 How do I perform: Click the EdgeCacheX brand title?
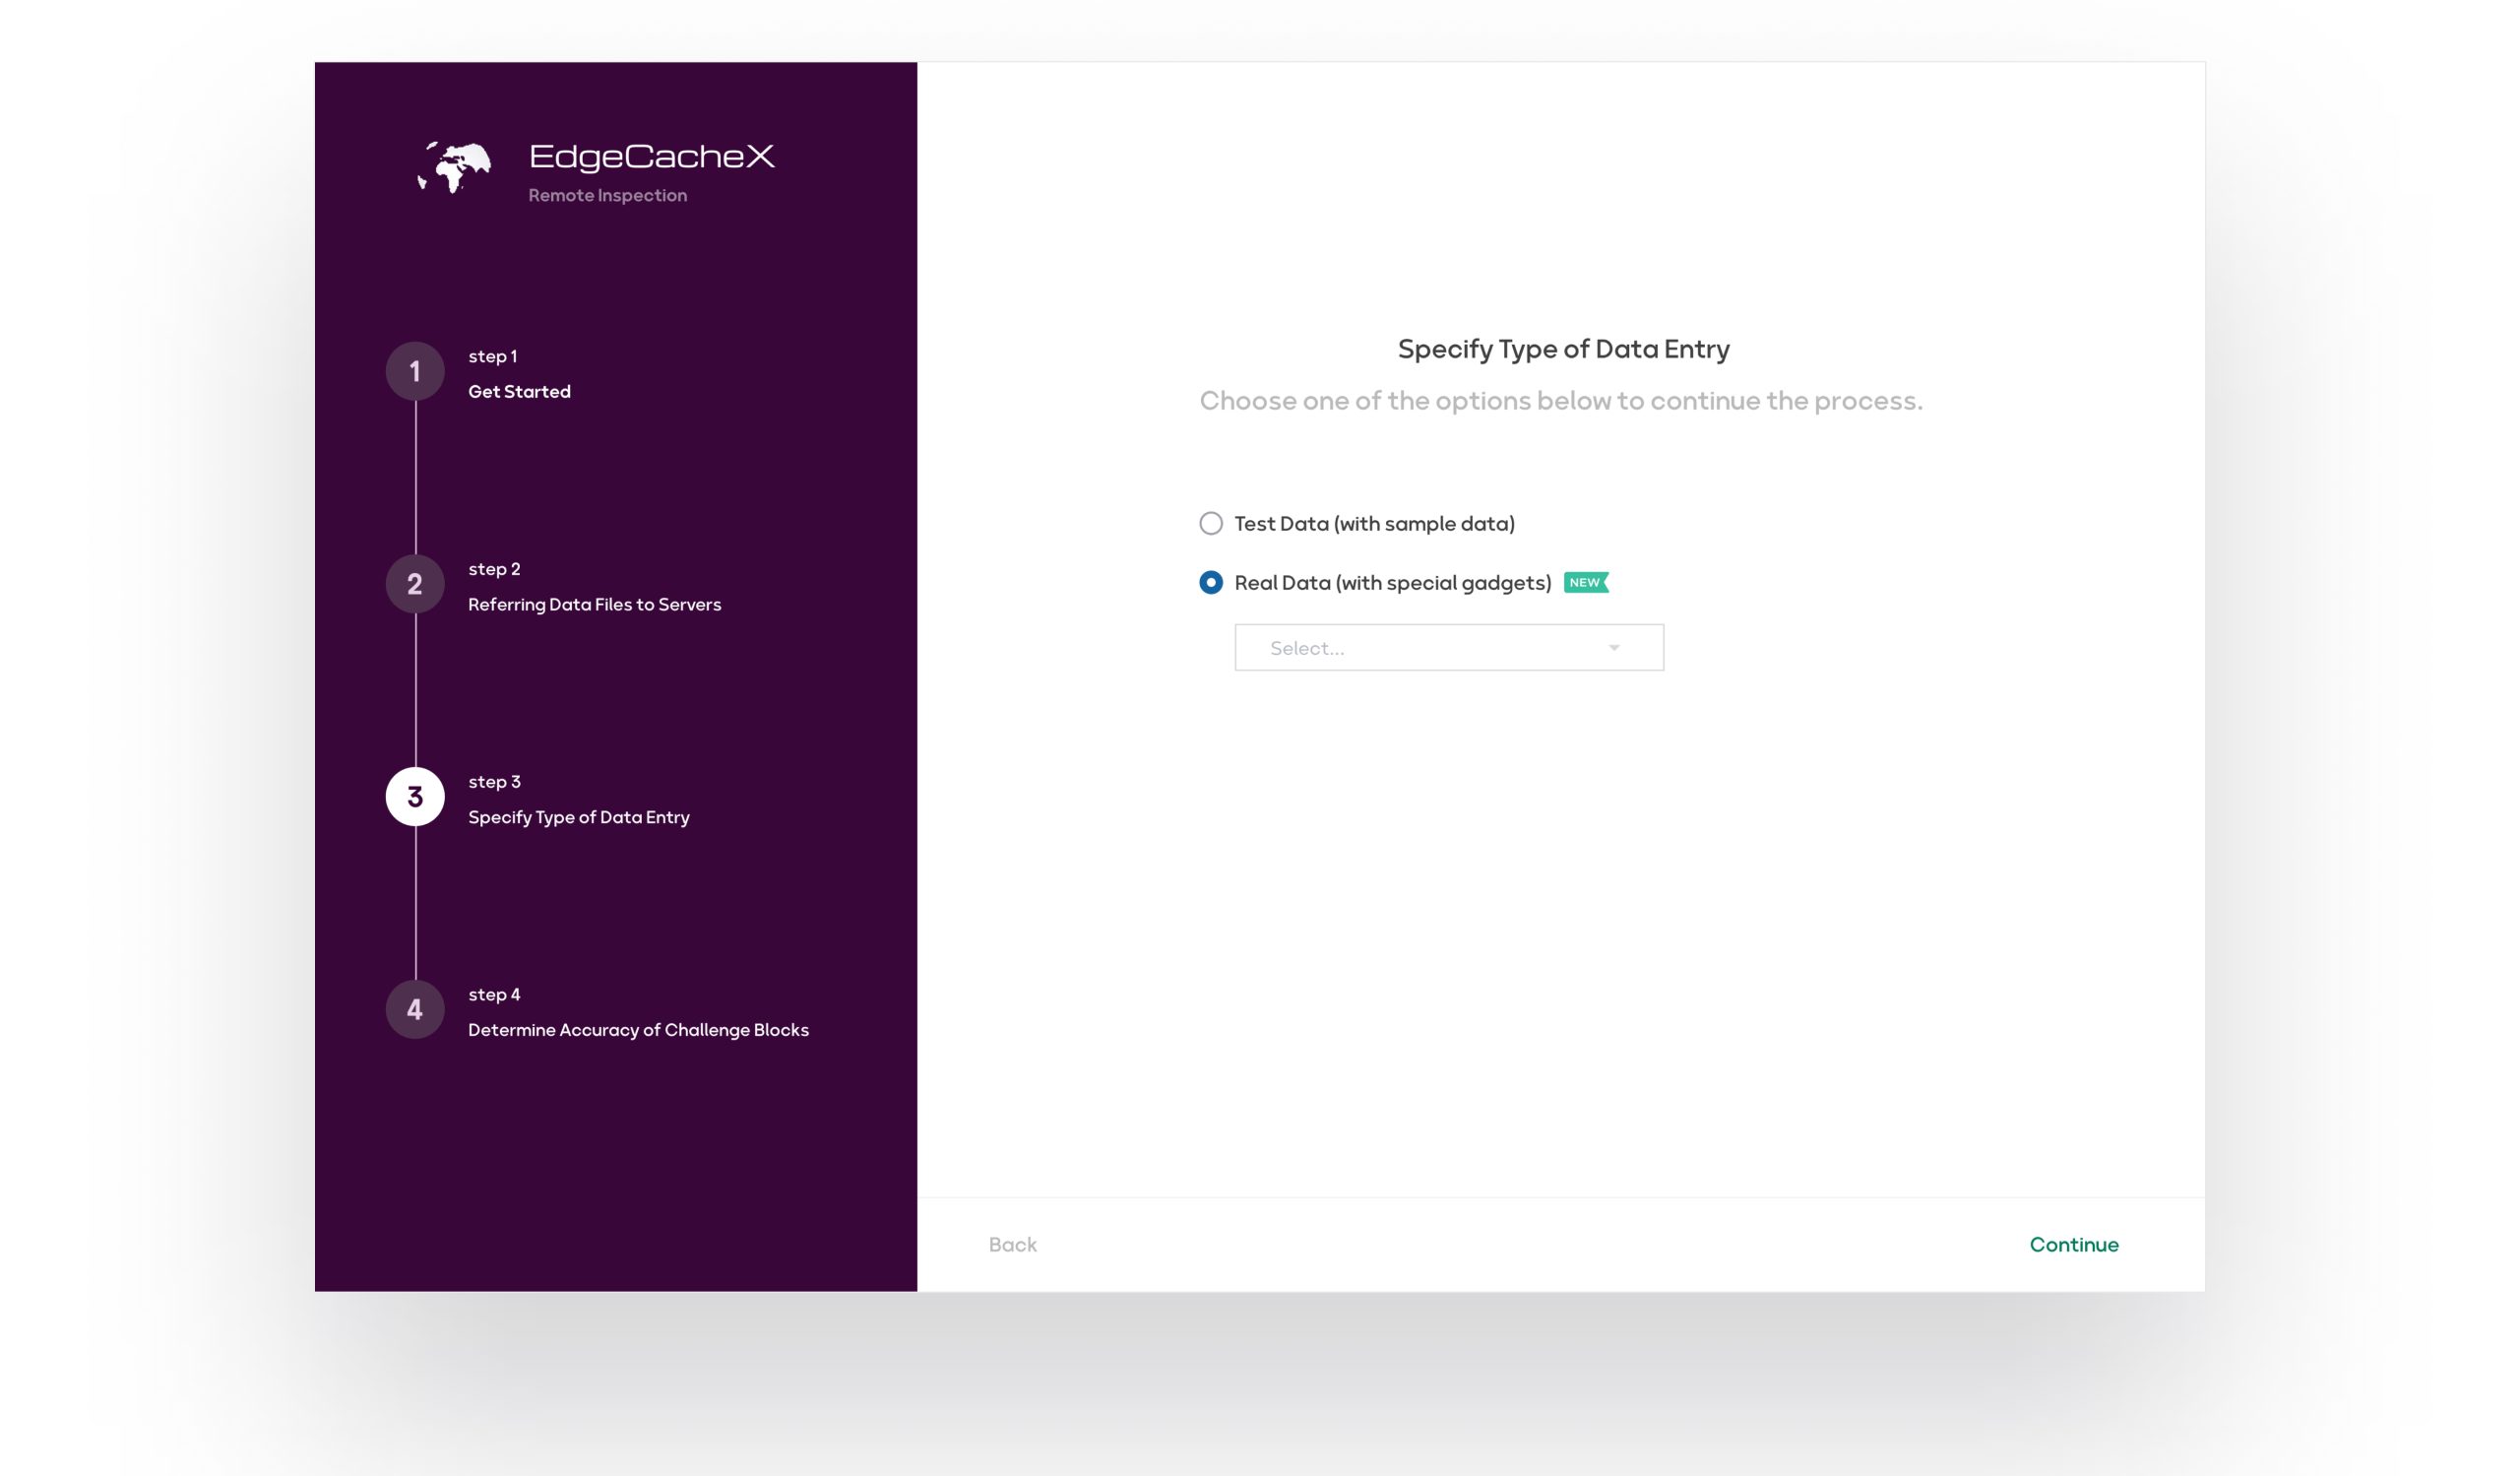click(x=651, y=157)
